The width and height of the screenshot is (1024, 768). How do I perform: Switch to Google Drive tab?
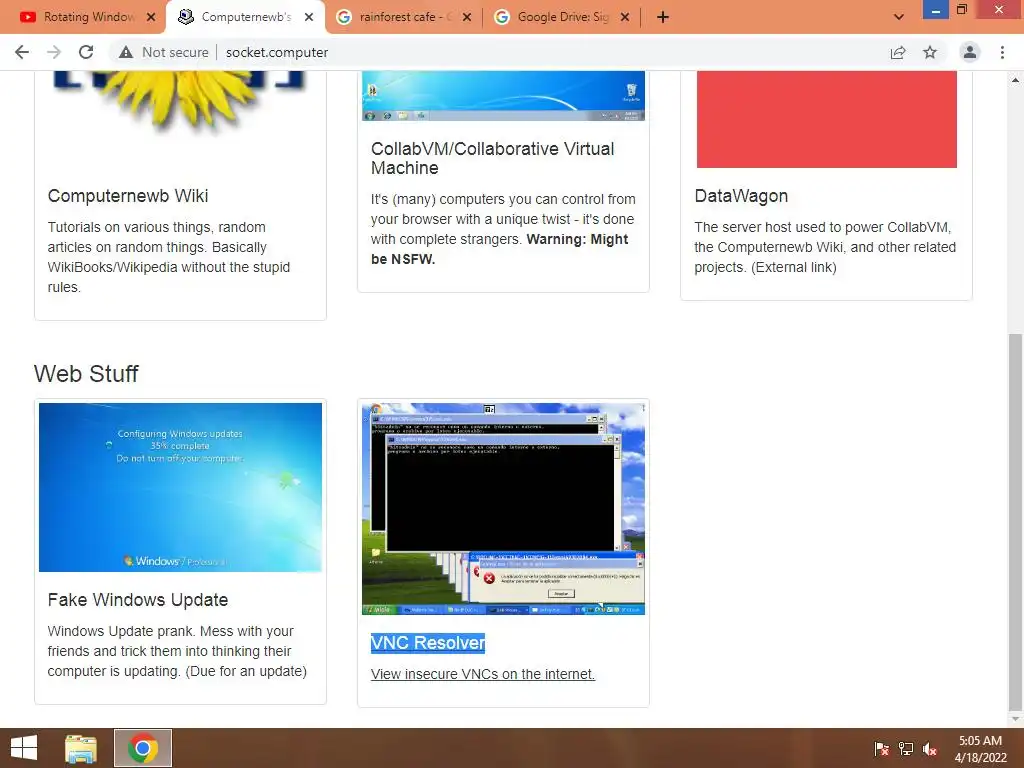pyautogui.click(x=563, y=17)
